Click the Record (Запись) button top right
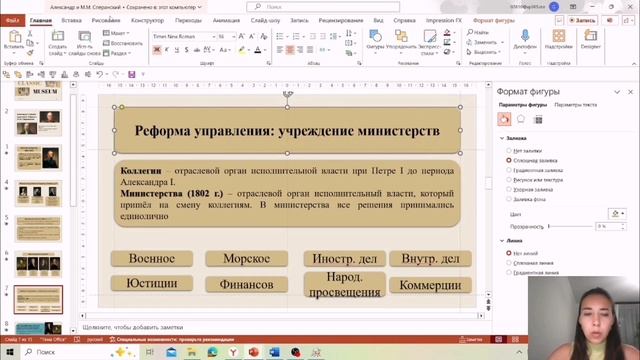This screenshot has width=640, height=360. point(582,20)
